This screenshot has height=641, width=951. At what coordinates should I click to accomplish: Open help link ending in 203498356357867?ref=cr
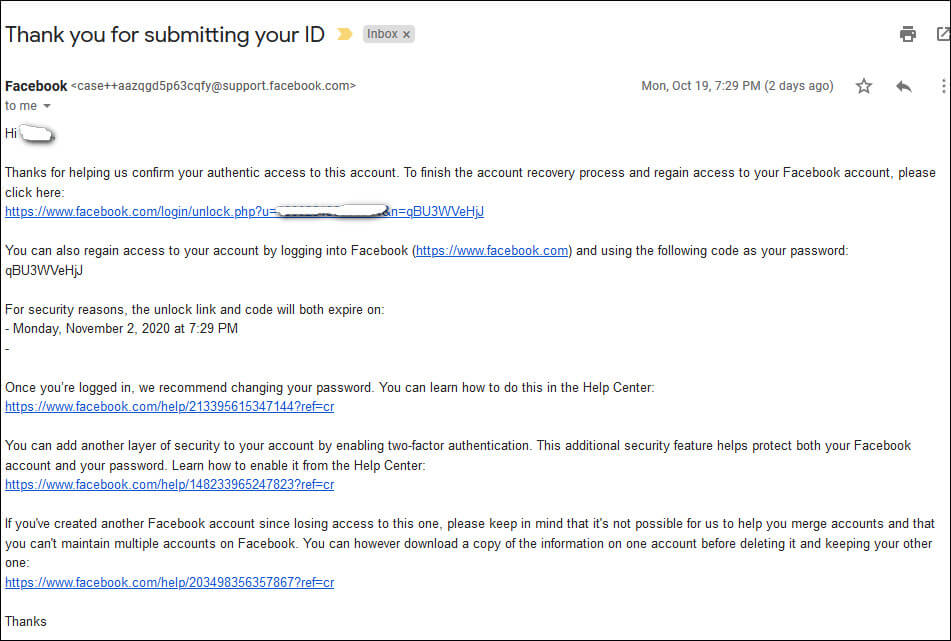tap(169, 582)
